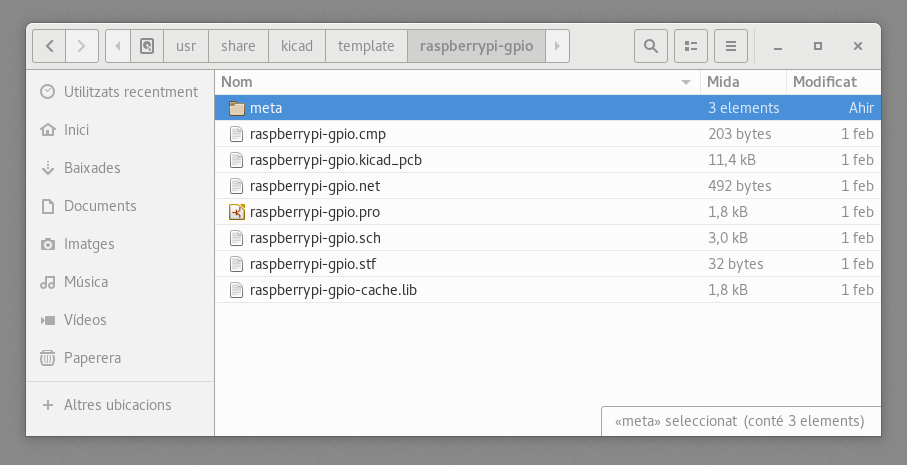Click the root filesystem disk icon
Screen dimensions: 907x465
pos(147,46)
